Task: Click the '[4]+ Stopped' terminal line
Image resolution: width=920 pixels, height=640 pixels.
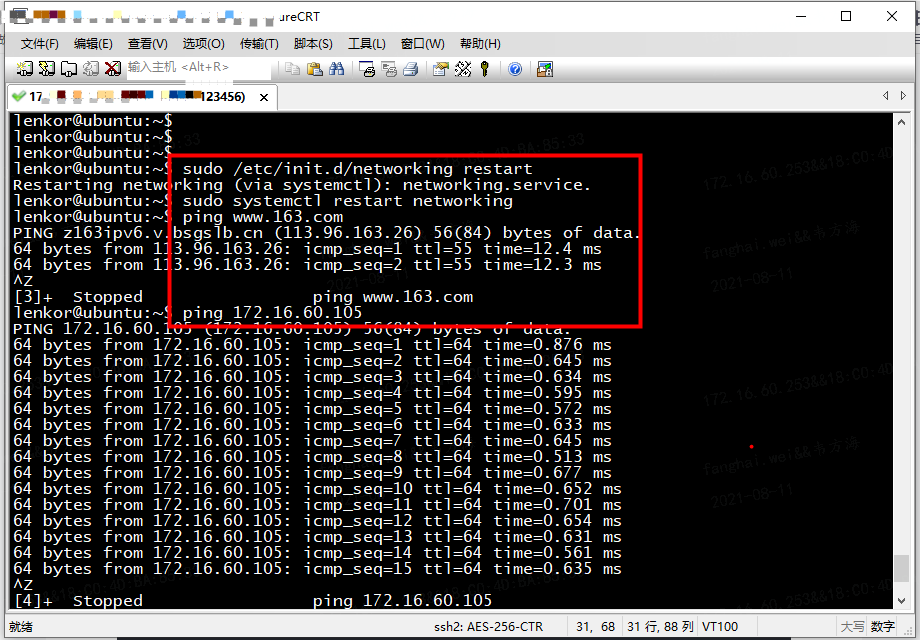Action: (x=253, y=601)
